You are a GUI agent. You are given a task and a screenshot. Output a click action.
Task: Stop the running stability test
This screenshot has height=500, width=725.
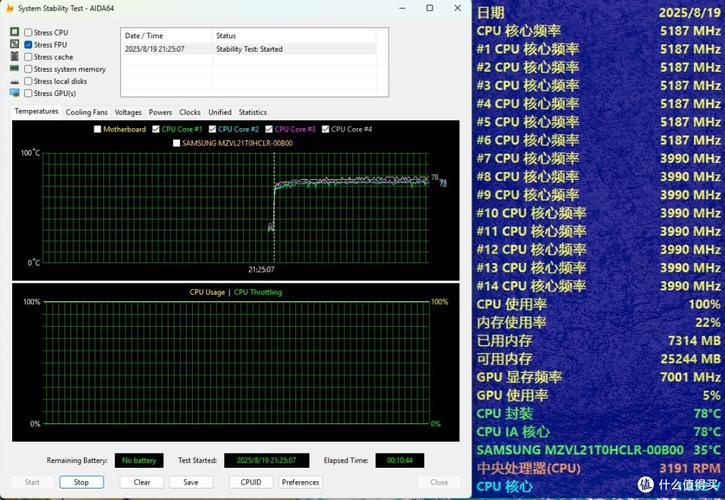[x=81, y=482]
